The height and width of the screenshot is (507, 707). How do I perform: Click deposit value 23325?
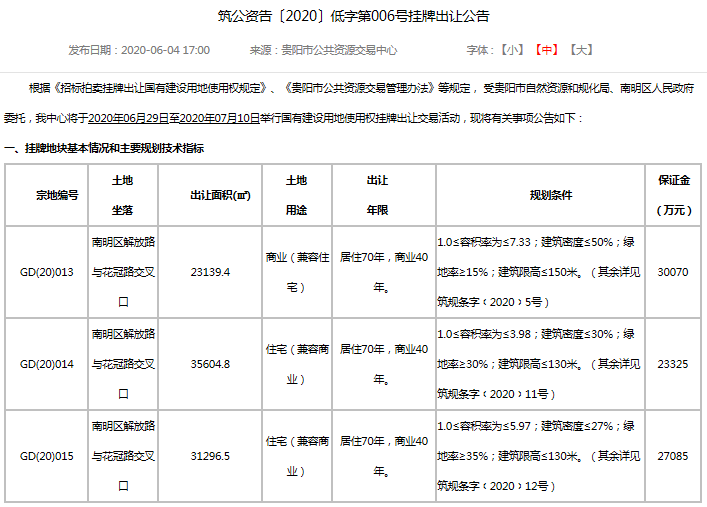pos(673,364)
